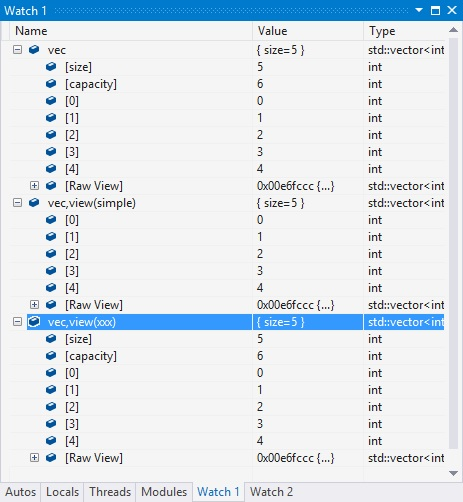Switch to the Watch 2 tab

271,492
